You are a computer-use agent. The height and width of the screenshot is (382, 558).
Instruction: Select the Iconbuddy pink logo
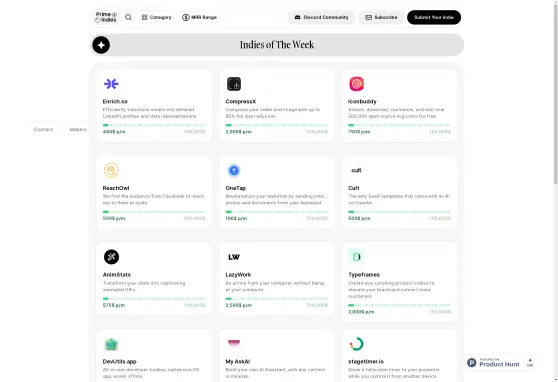point(357,84)
